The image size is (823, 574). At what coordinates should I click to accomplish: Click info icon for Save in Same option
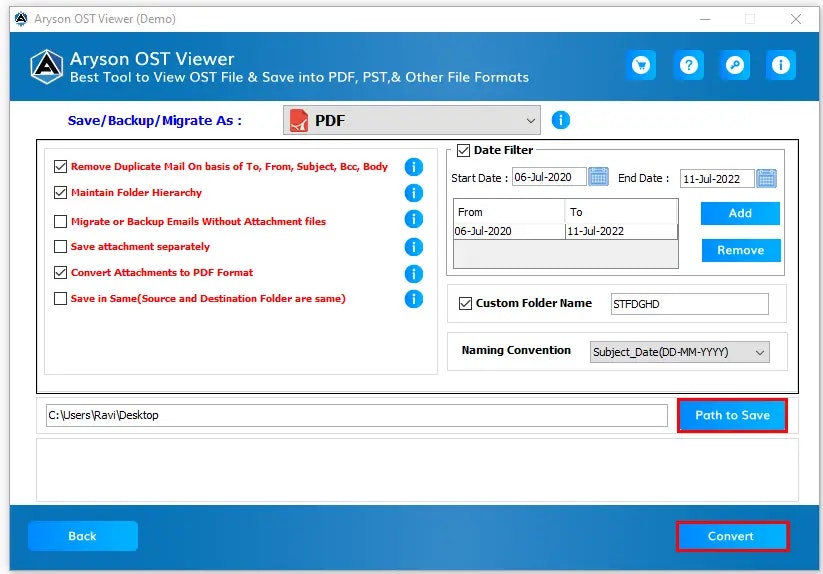tap(414, 299)
